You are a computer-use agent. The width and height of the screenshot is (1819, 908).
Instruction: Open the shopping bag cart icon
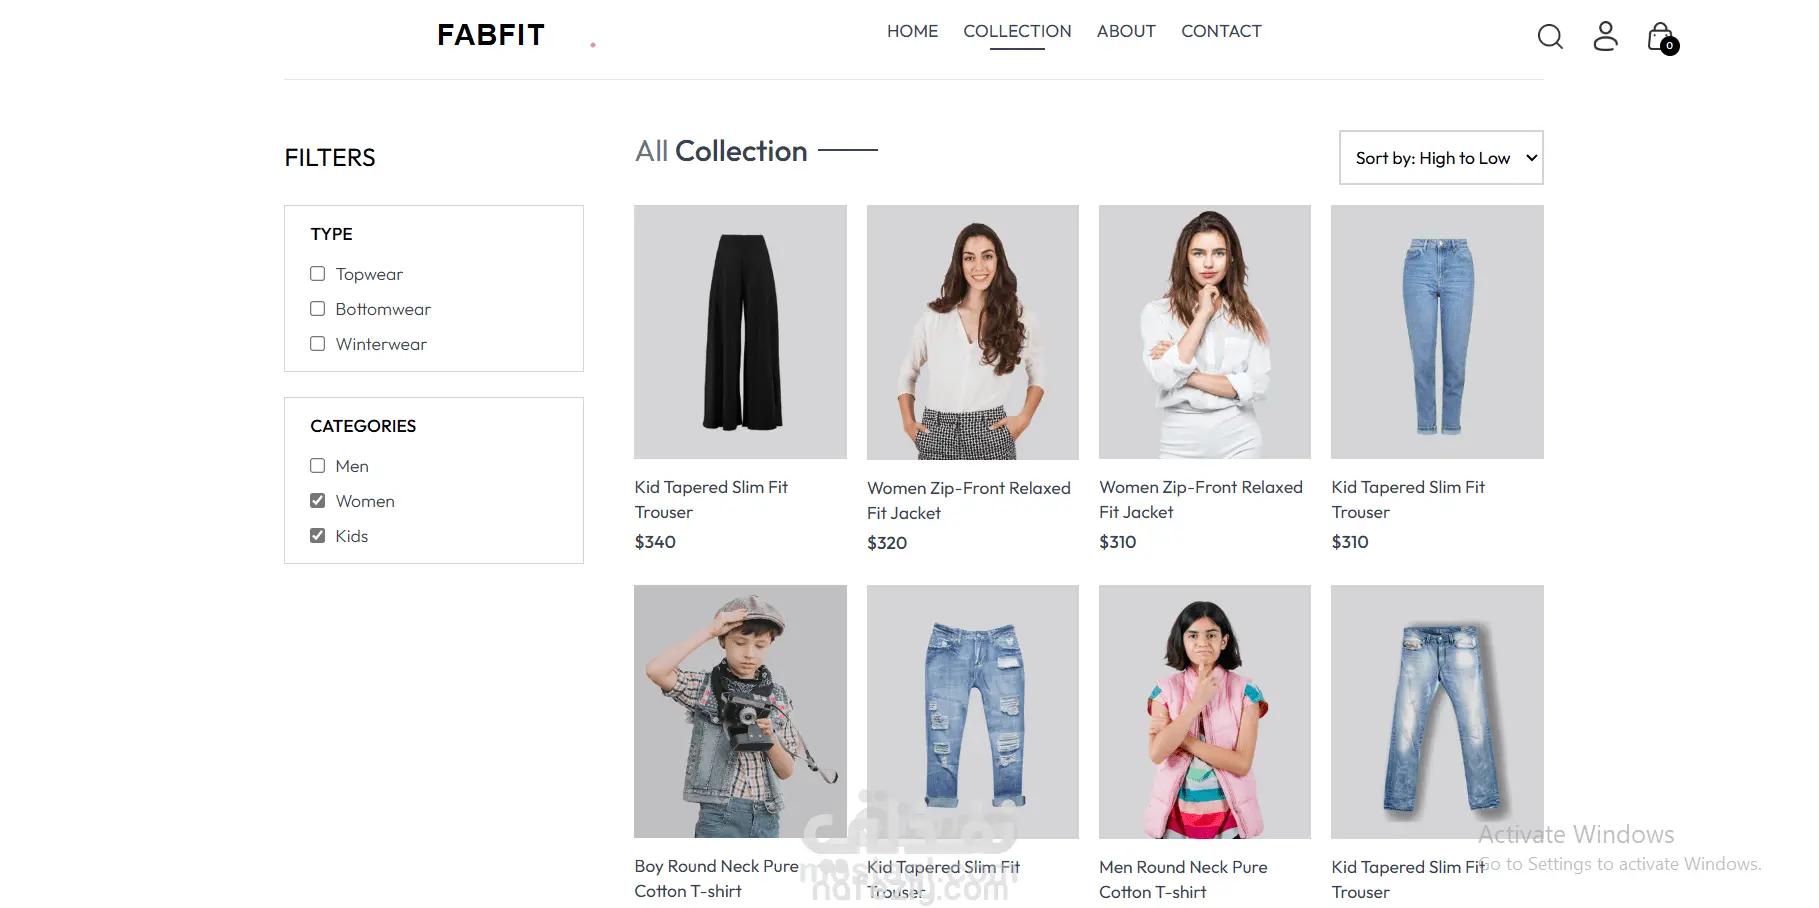[1662, 38]
